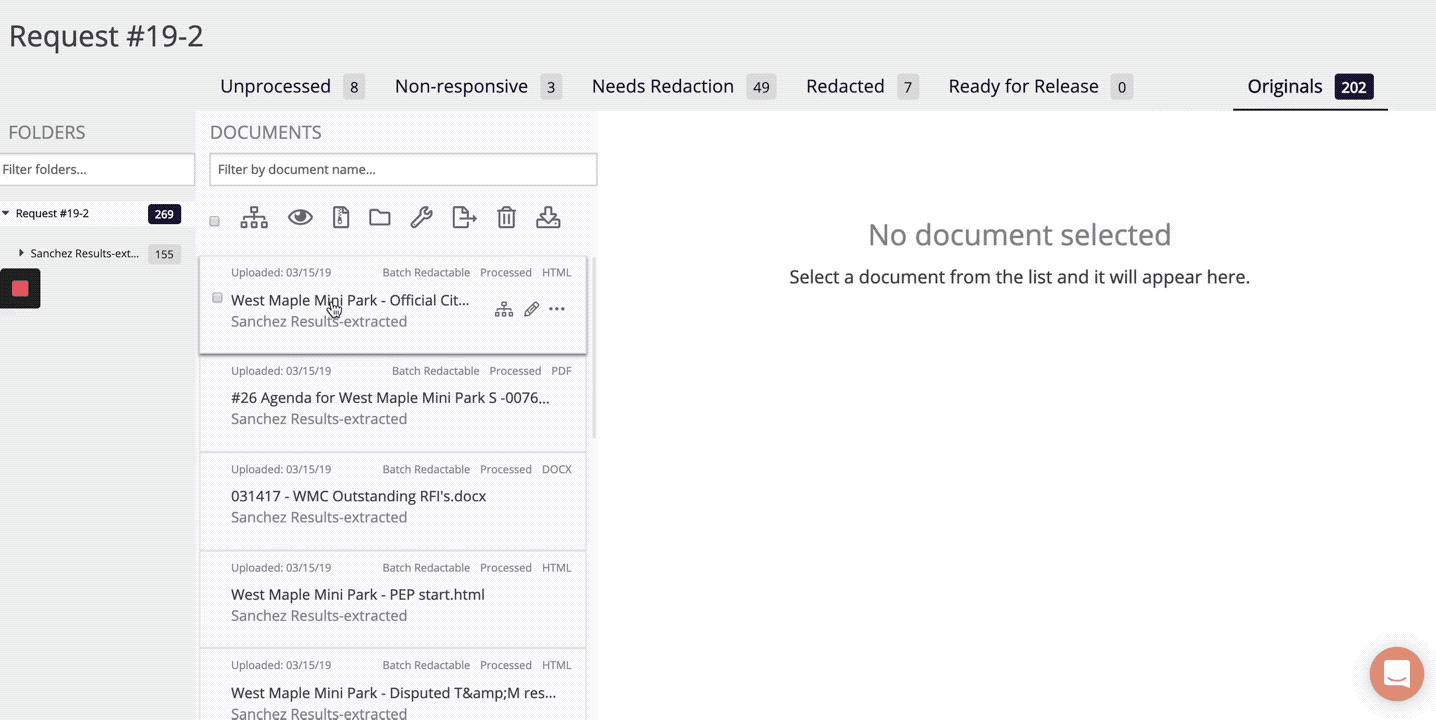Click the hierarchy icon in the documents toolbar
The image size is (1436, 720).
254,218
